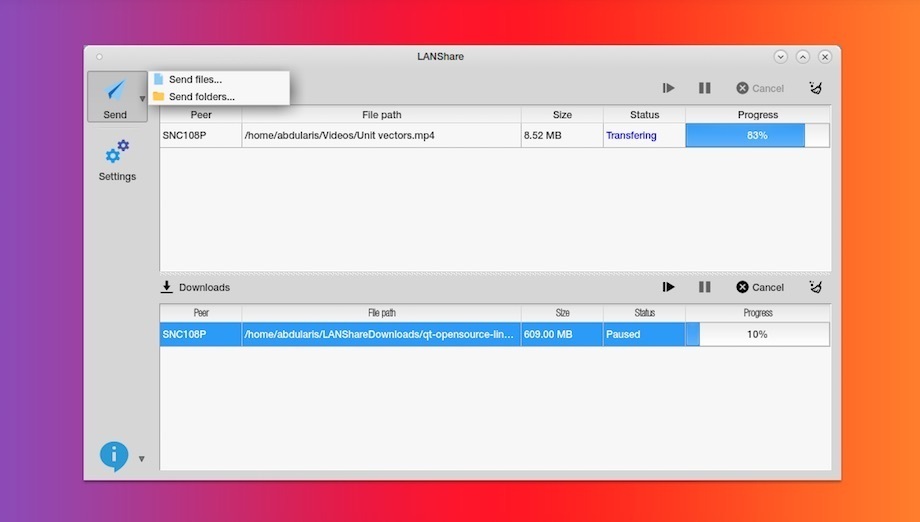
Task: Sort Downloads table by Peer header
Action: coord(201,313)
